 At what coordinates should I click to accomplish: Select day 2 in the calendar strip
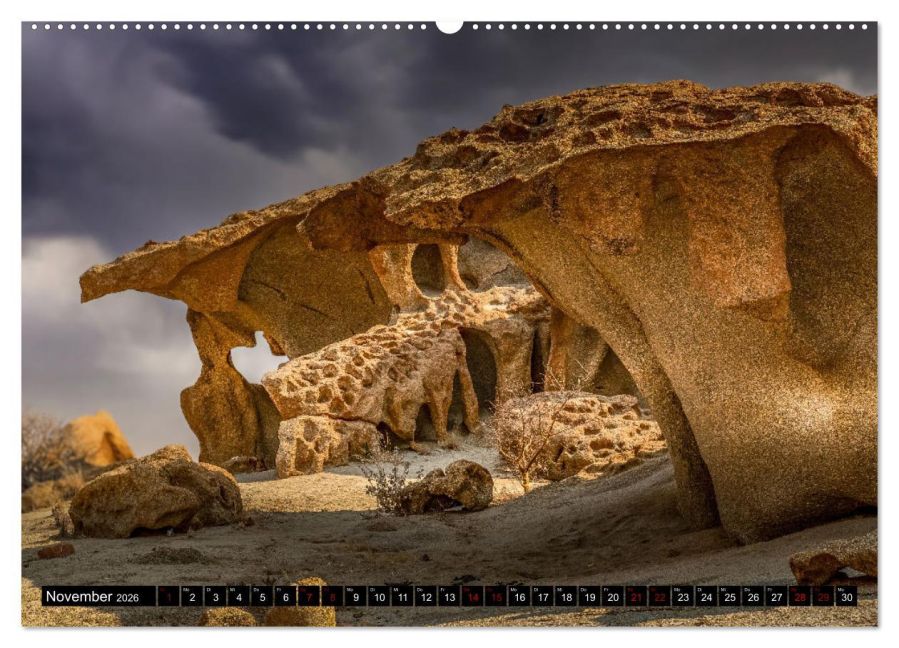pyautogui.click(x=192, y=597)
